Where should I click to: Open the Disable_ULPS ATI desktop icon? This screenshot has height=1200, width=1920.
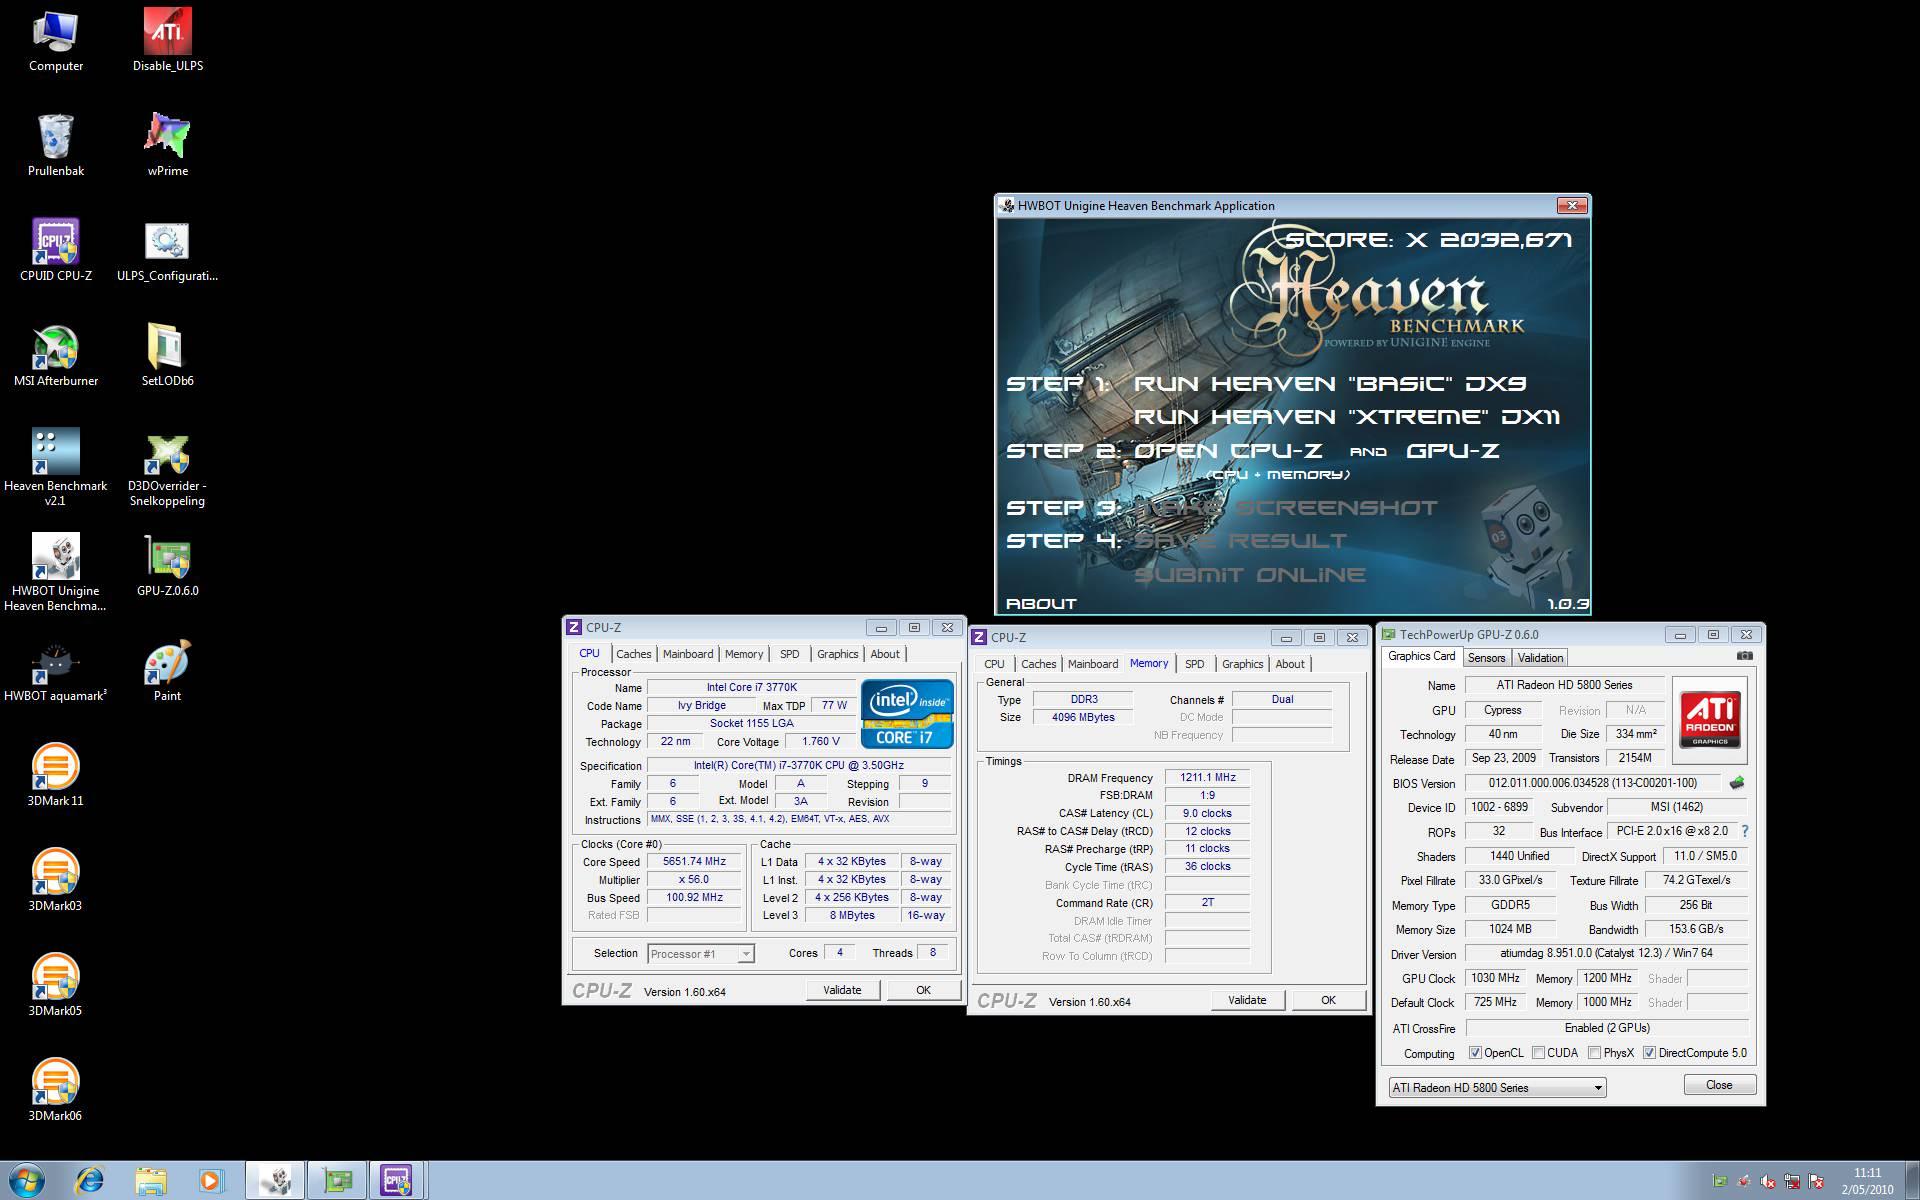point(168,41)
